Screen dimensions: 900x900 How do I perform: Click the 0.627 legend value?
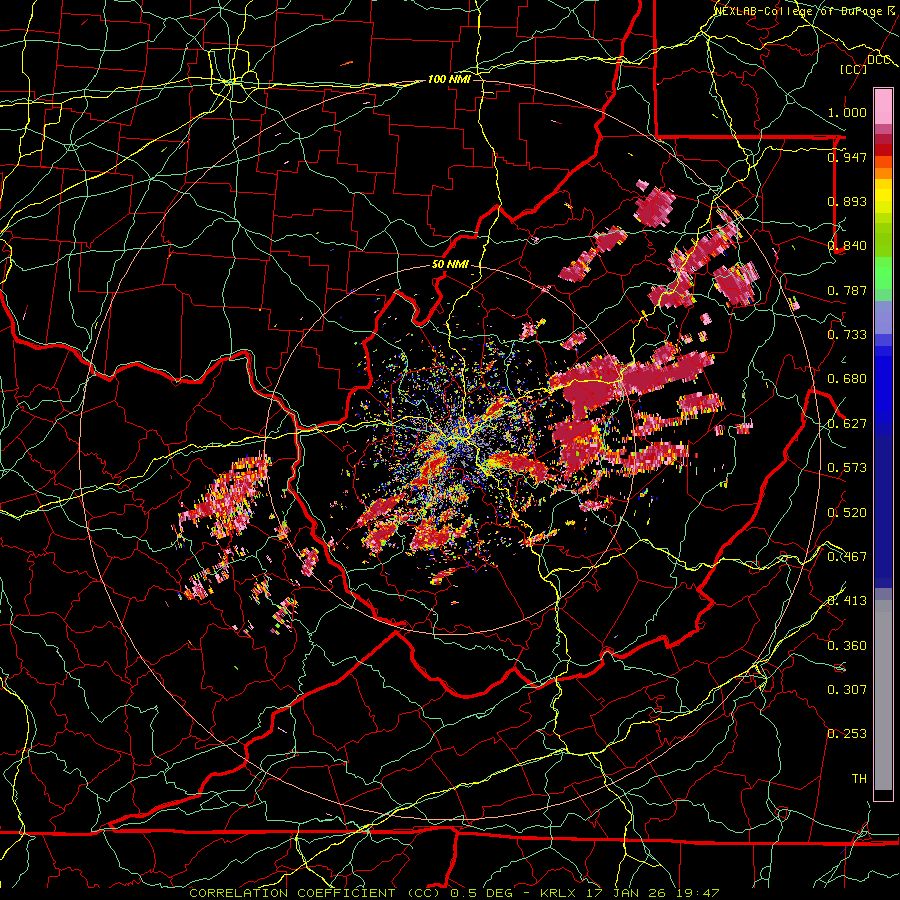click(x=847, y=424)
